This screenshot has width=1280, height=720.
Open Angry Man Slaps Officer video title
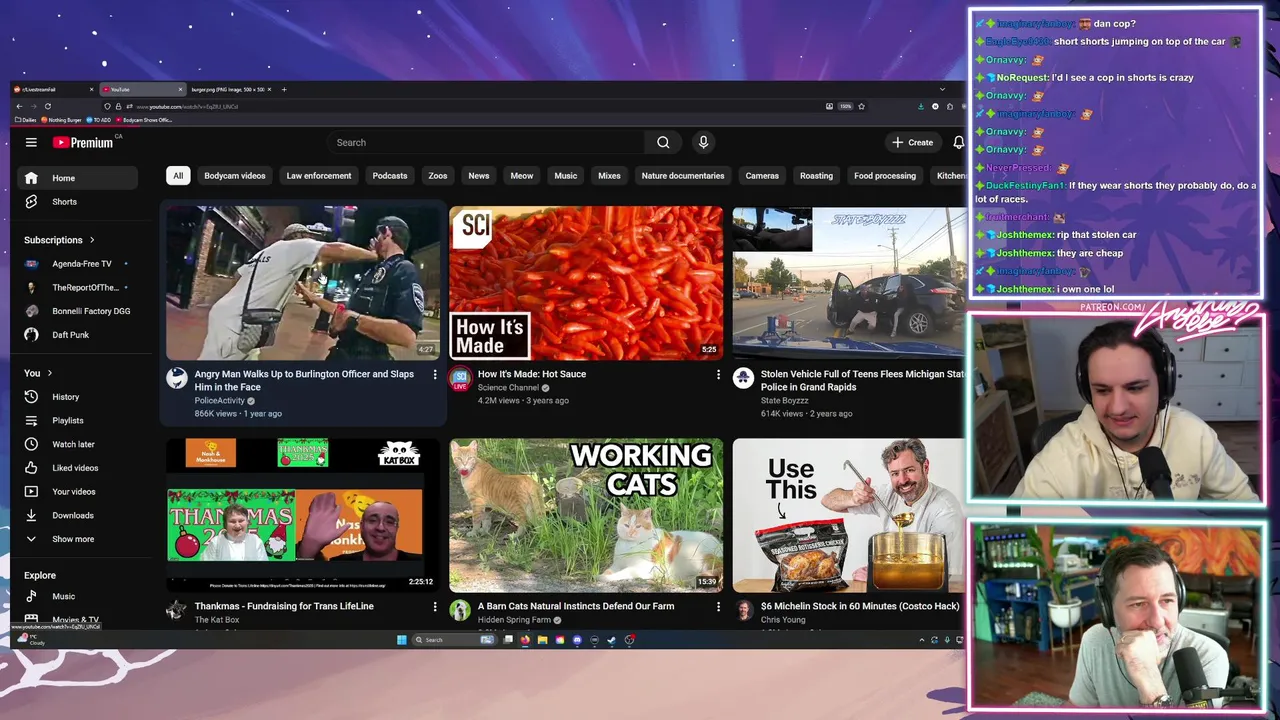pos(304,380)
